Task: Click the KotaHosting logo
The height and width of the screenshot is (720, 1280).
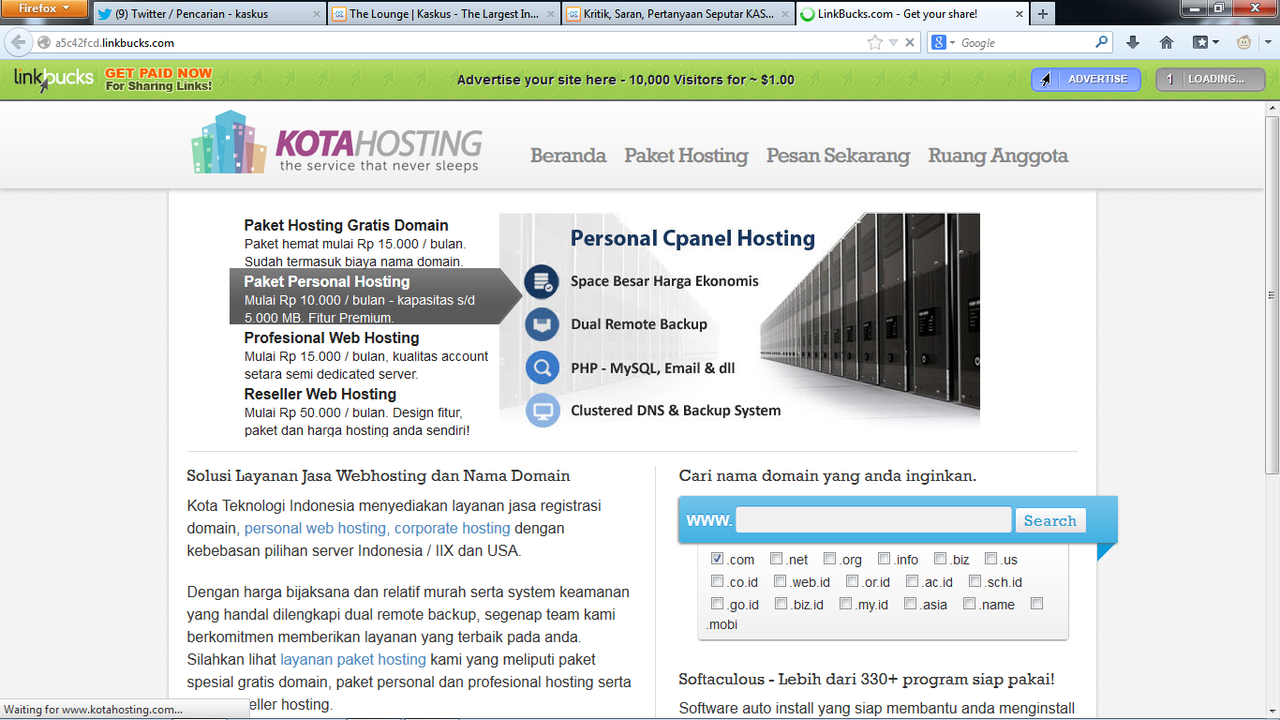Action: pos(337,143)
